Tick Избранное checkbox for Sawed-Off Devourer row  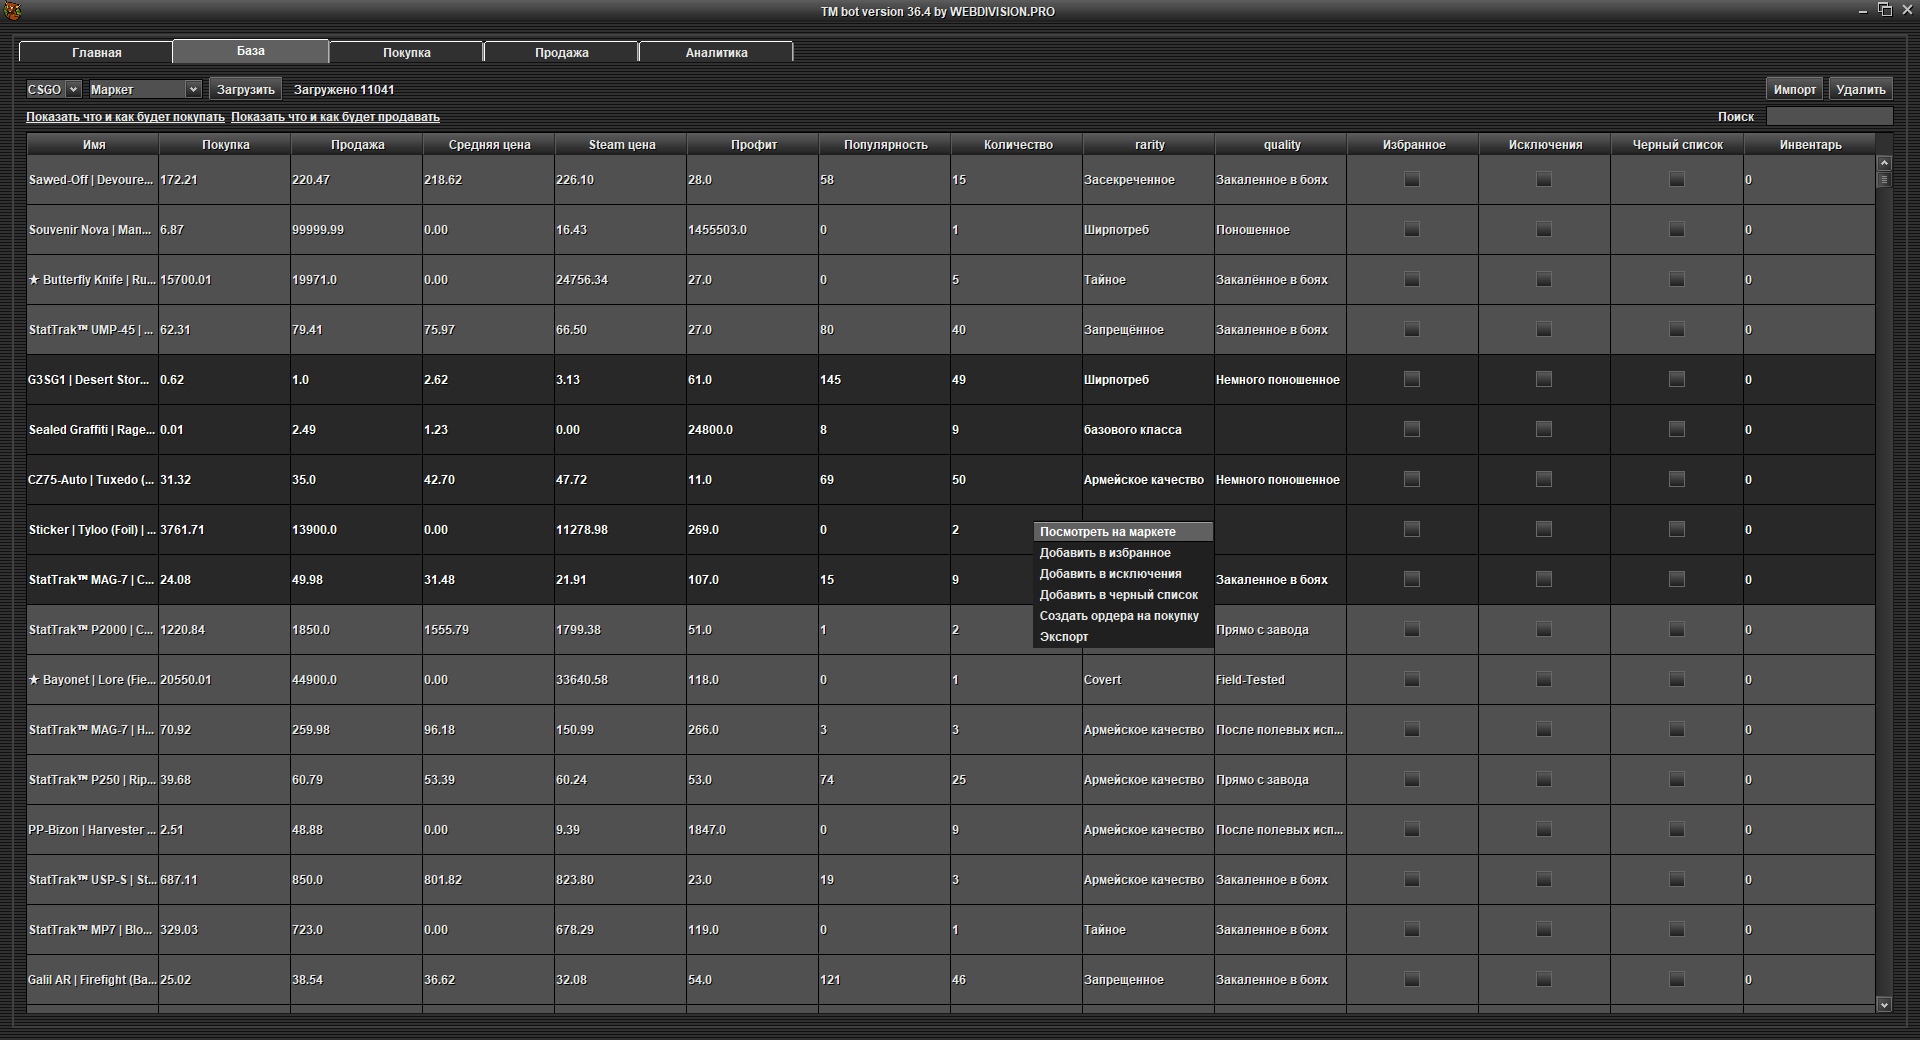(1412, 180)
